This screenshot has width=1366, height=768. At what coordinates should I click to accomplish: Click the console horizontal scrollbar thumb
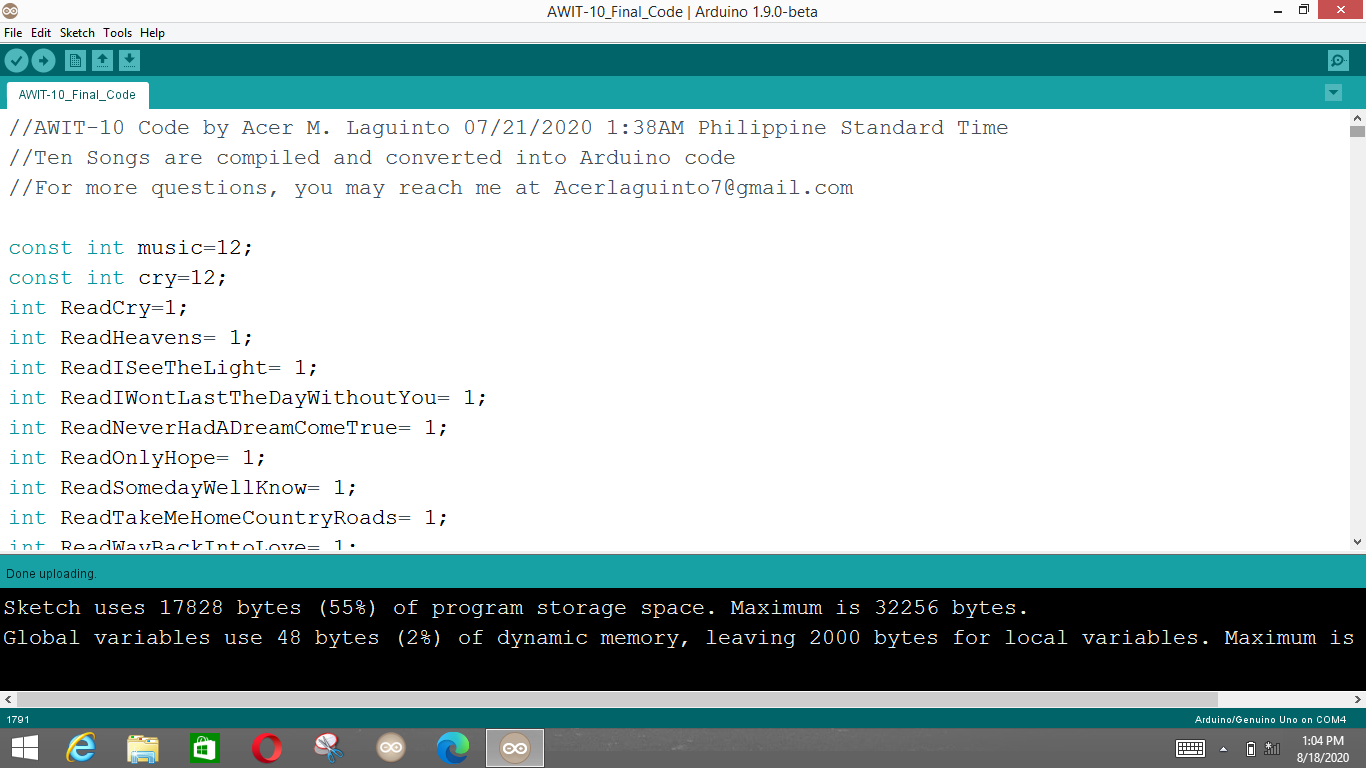click(617, 699)
